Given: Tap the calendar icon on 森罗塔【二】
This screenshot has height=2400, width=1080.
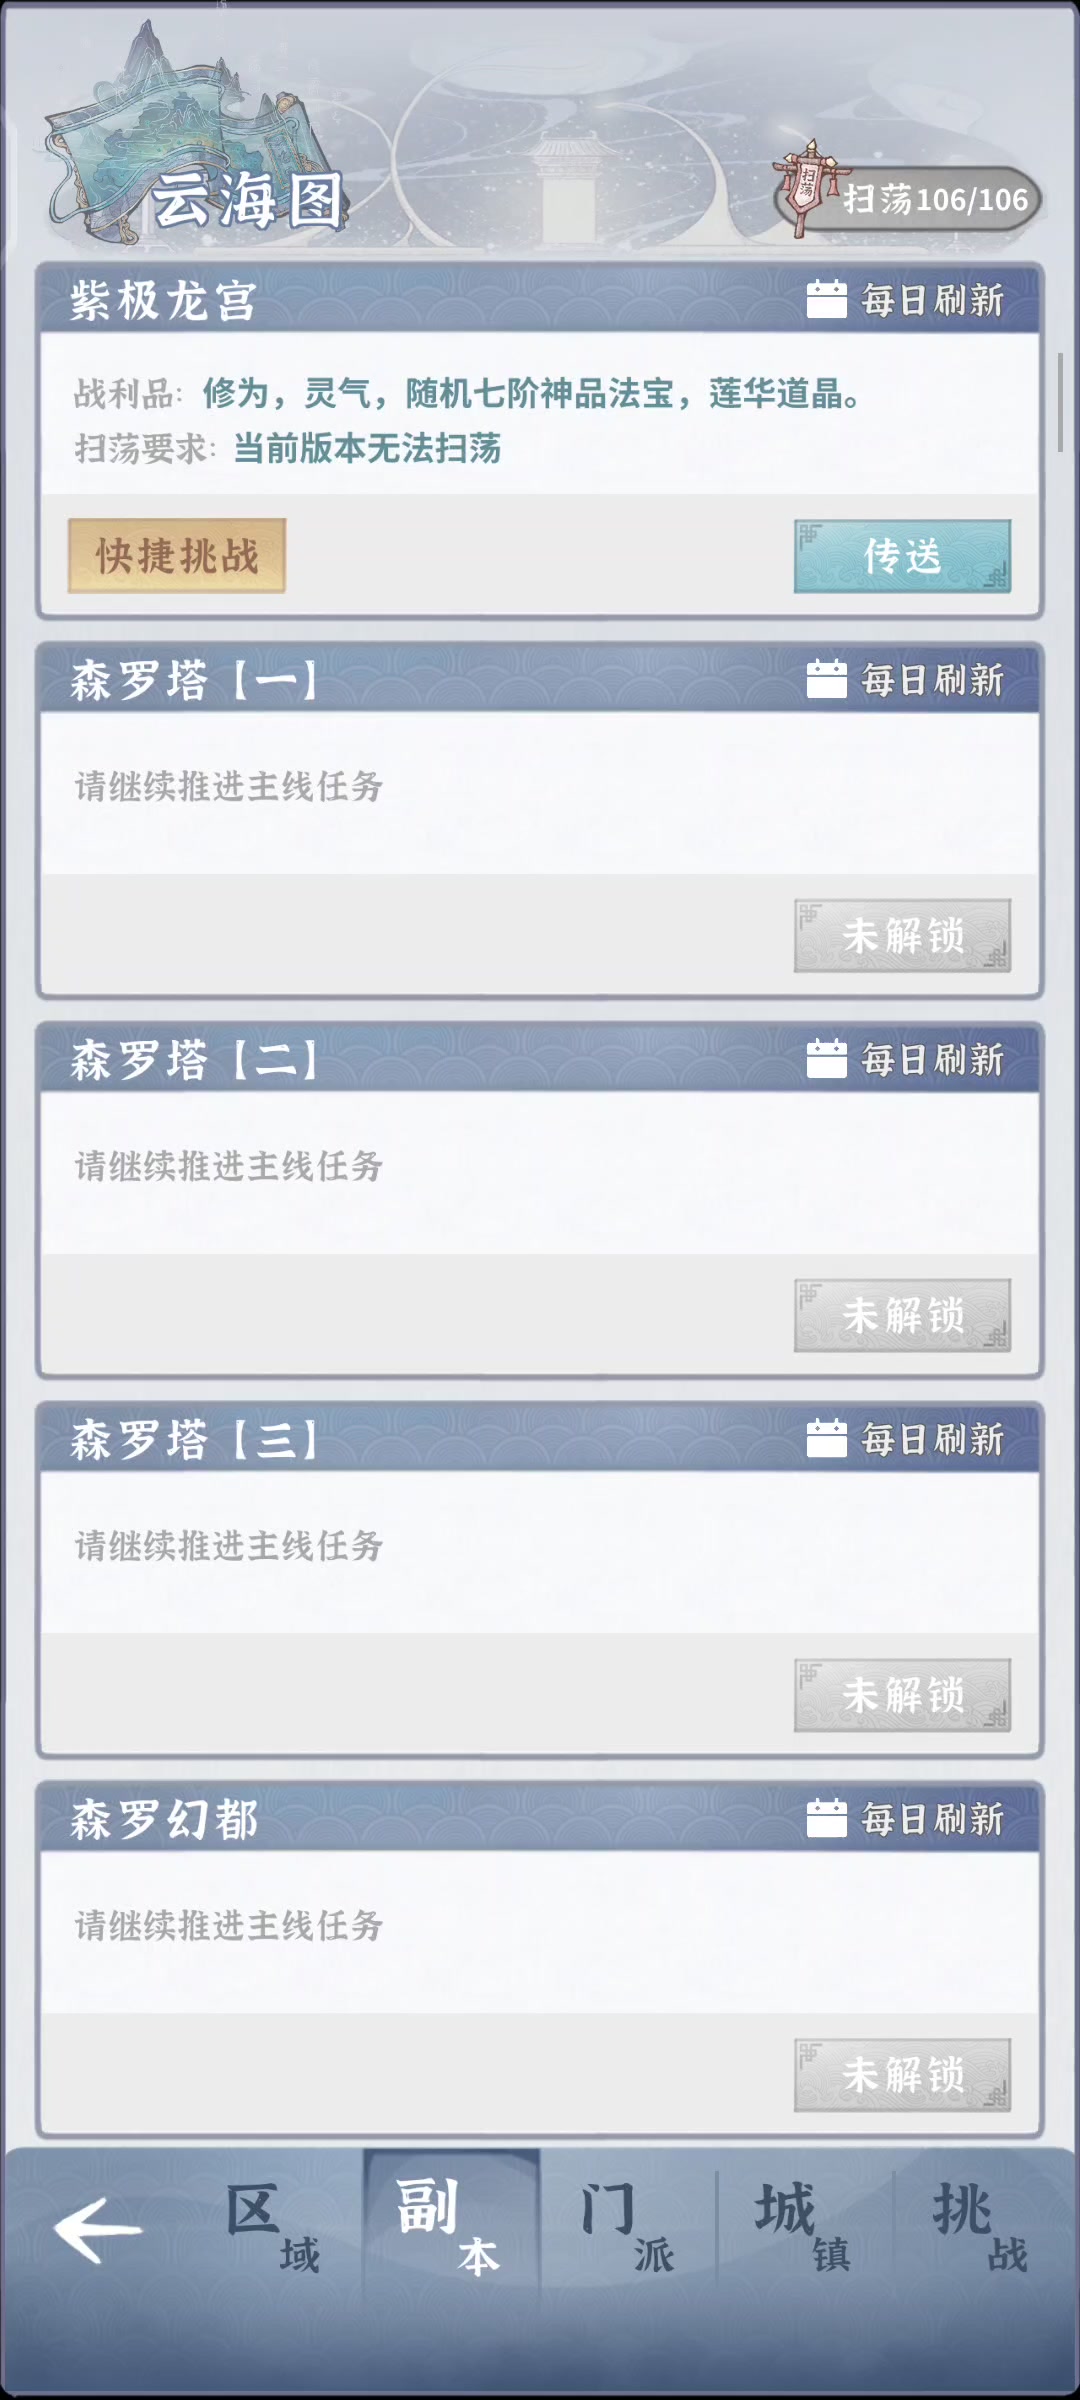Looking at the screenshot, I should tap(826, 1059).
